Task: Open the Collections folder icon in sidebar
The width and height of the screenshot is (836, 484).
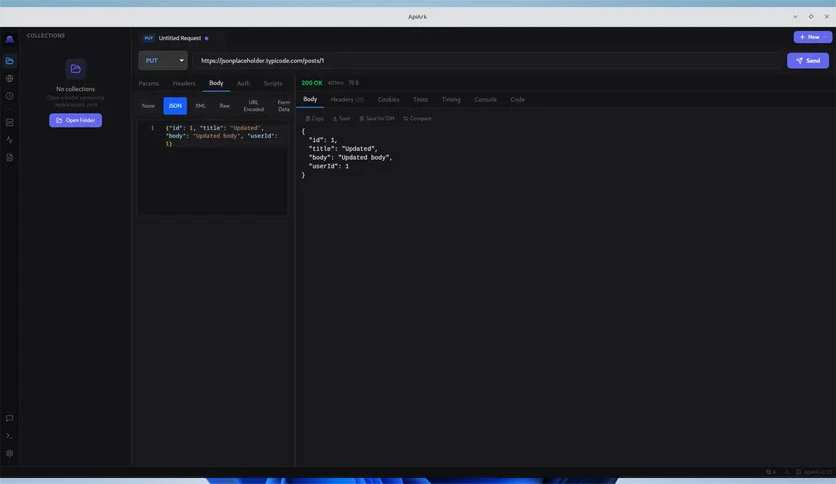Action: [x=10, y=61]
